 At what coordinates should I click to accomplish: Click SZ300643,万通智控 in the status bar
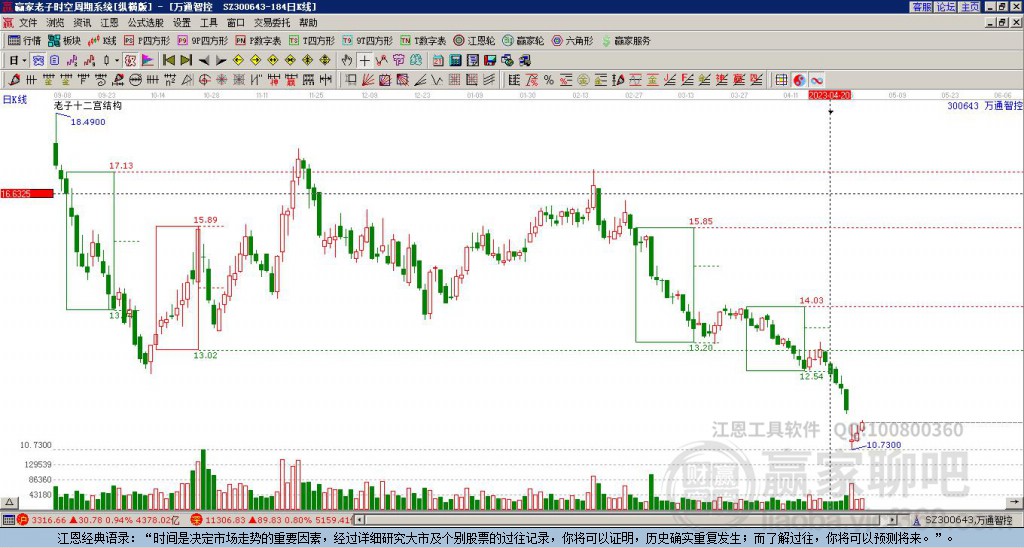coord(968,520)
